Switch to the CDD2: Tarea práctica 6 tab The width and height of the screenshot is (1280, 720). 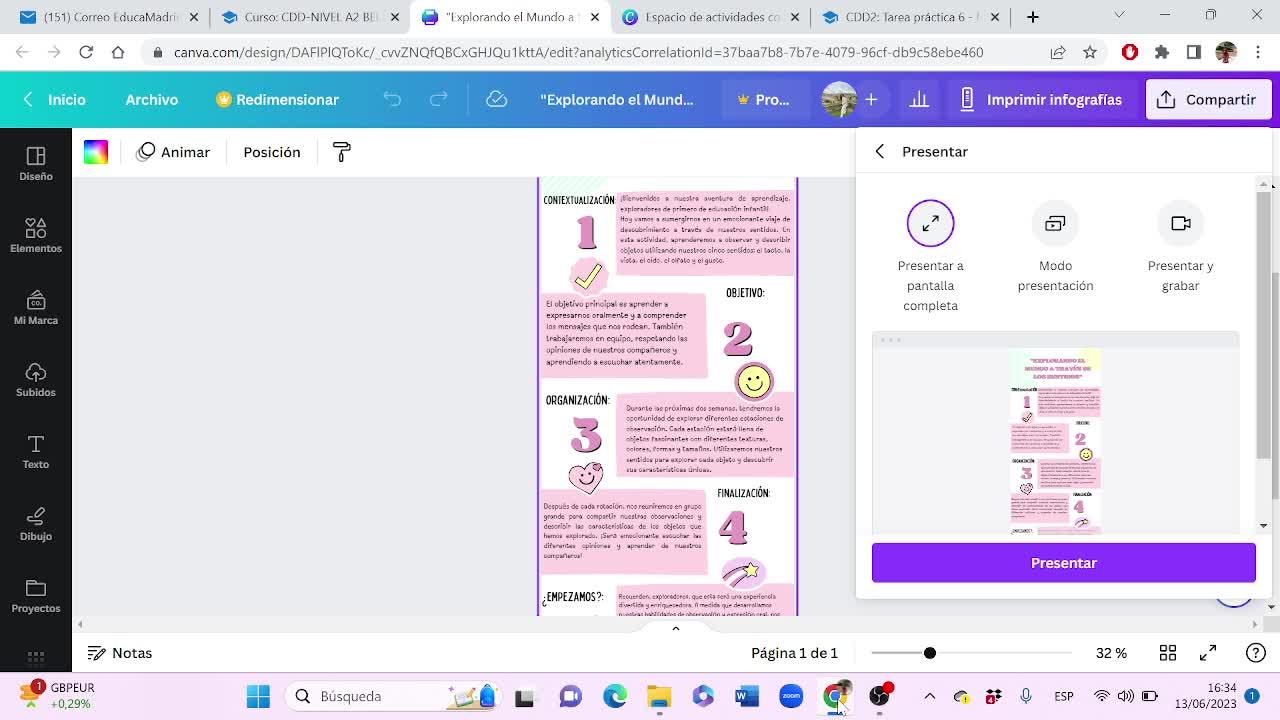[x=910, y=17]
